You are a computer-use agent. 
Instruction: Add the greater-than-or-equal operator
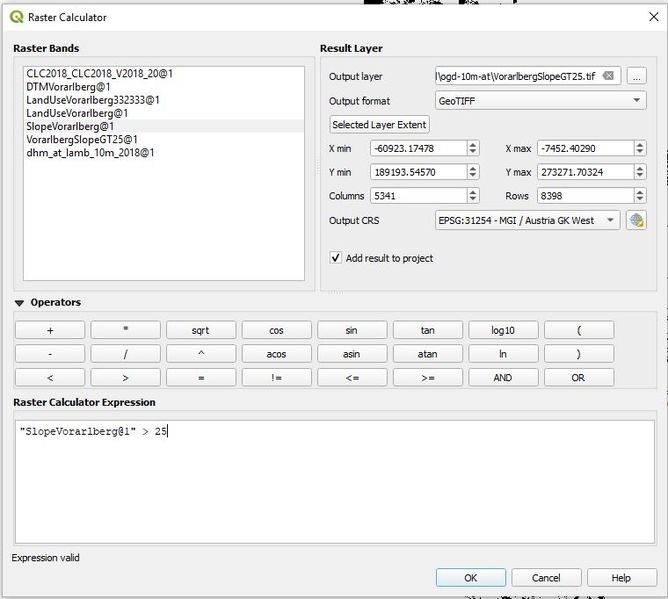click(427, 378)
